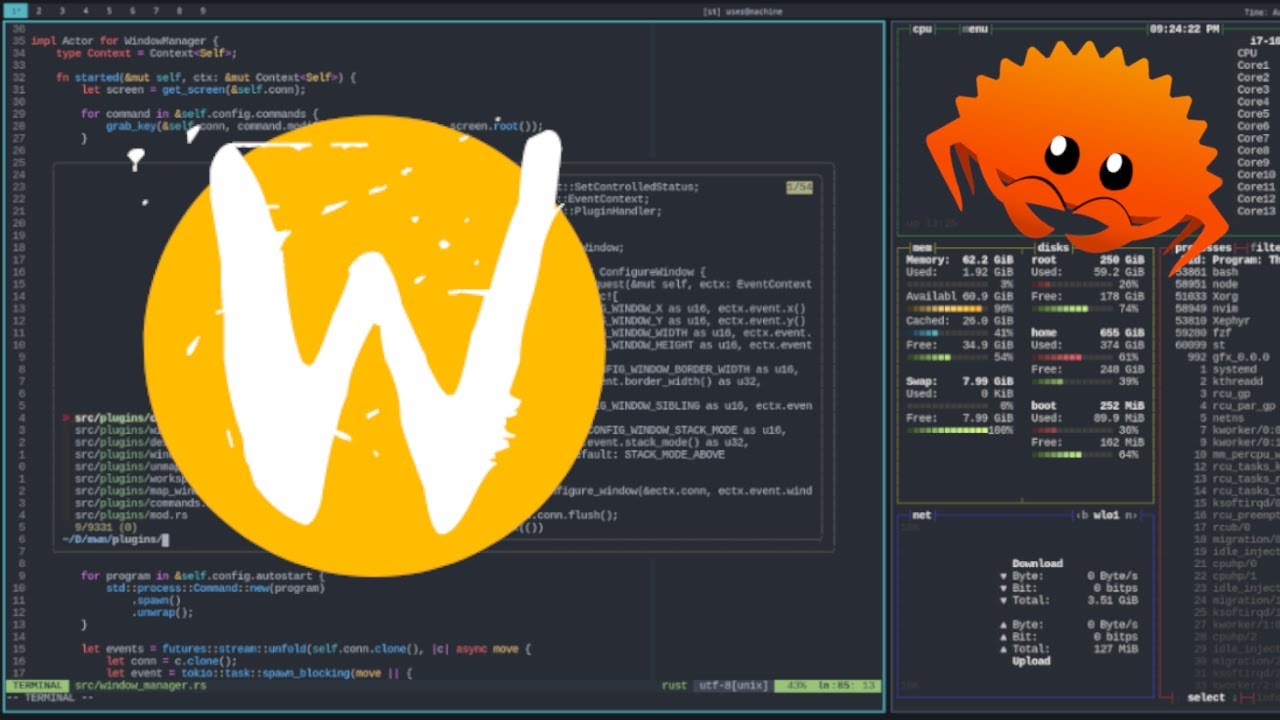Screen dimensions: 1280x720
Task: Click the home disk 655 GiB entry
Action: [x=1088, y=333]
